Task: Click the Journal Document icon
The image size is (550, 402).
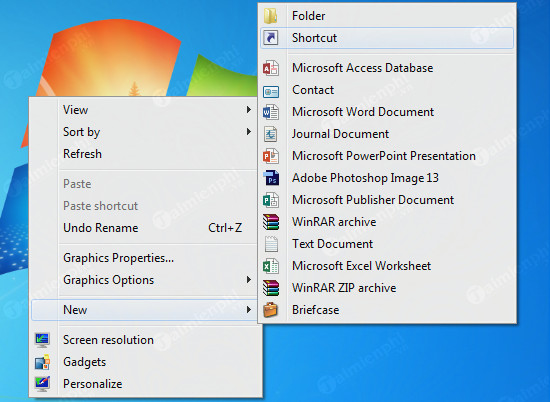Action: coord(271,134)
